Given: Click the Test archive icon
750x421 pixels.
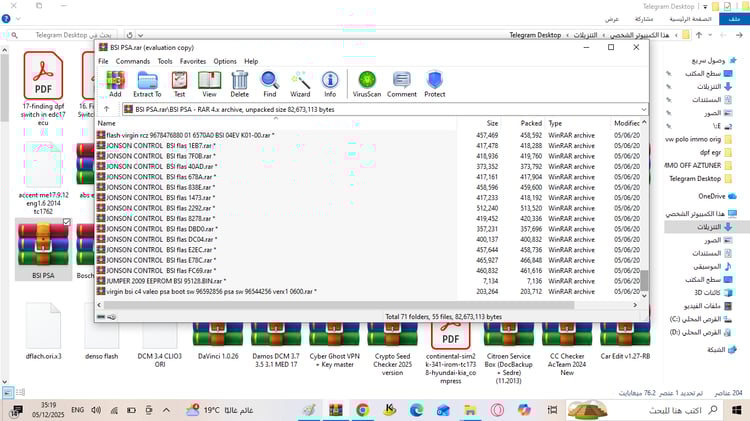Looking at the screenshot, I should (x=179, y=84).
